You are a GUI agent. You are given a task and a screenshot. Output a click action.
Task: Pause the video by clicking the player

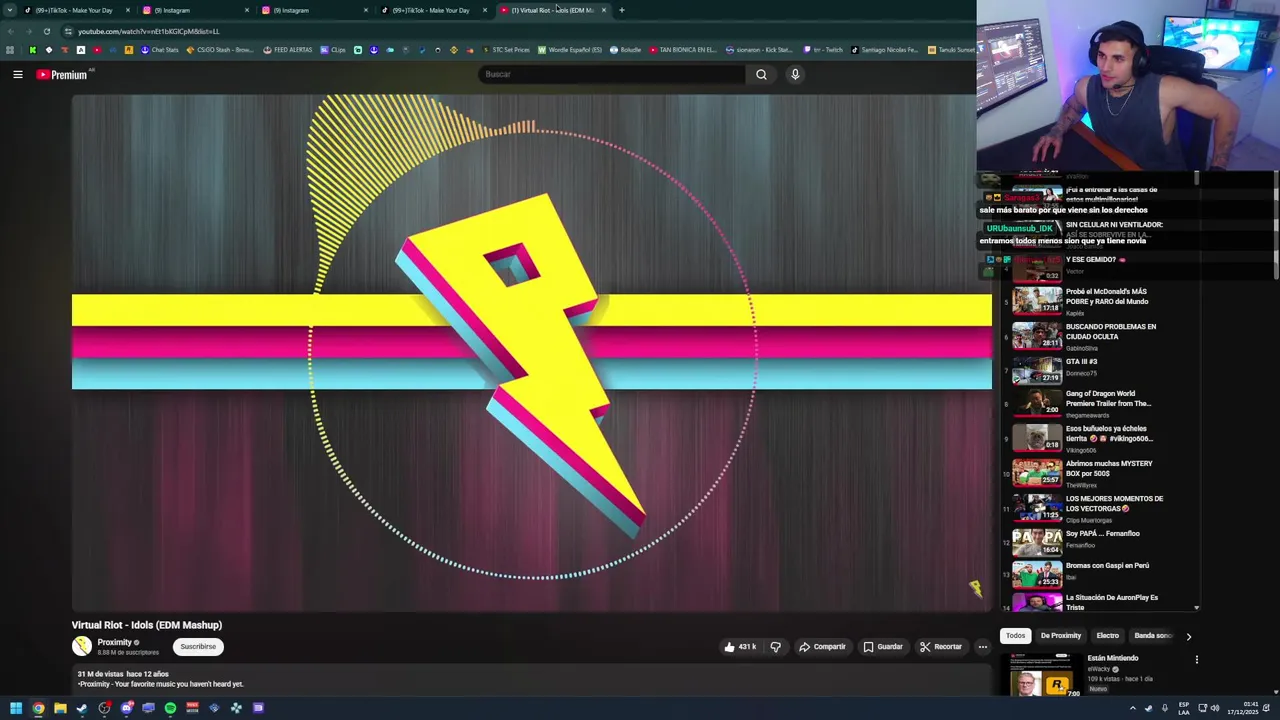tap(531, 352)
